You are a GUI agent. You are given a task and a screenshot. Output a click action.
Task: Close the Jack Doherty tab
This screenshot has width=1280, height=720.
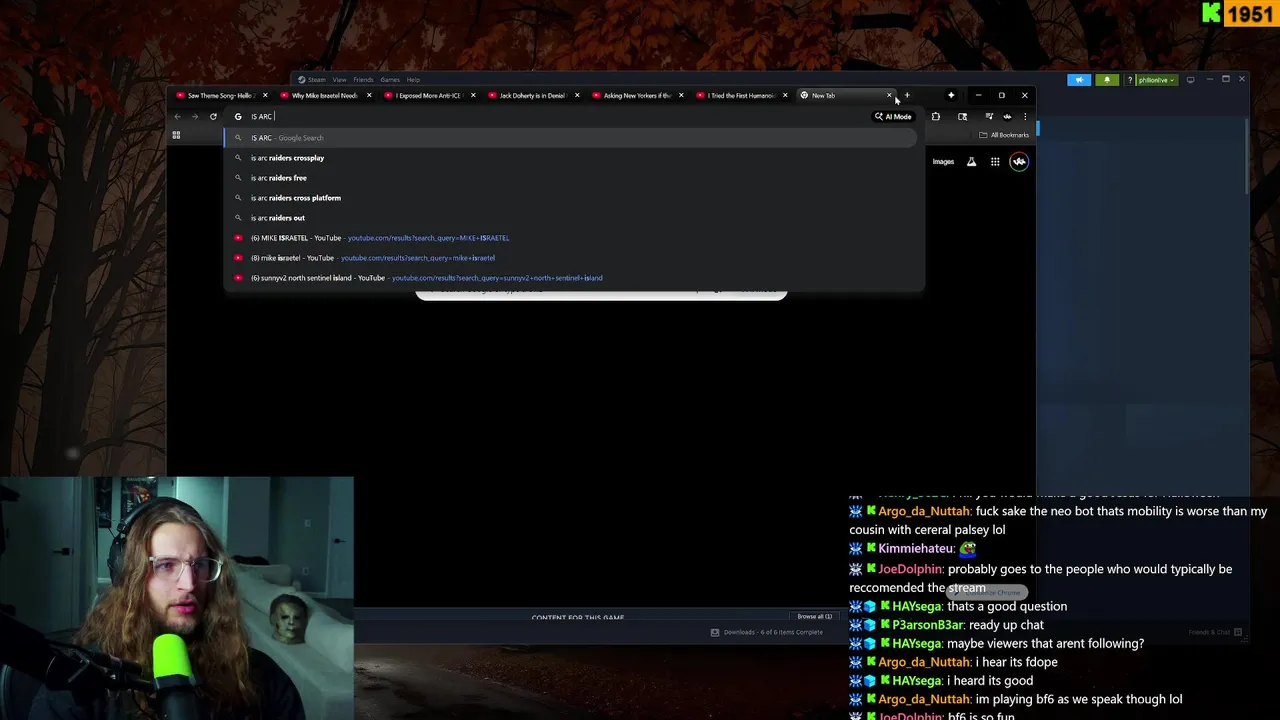tap(577, 95)
